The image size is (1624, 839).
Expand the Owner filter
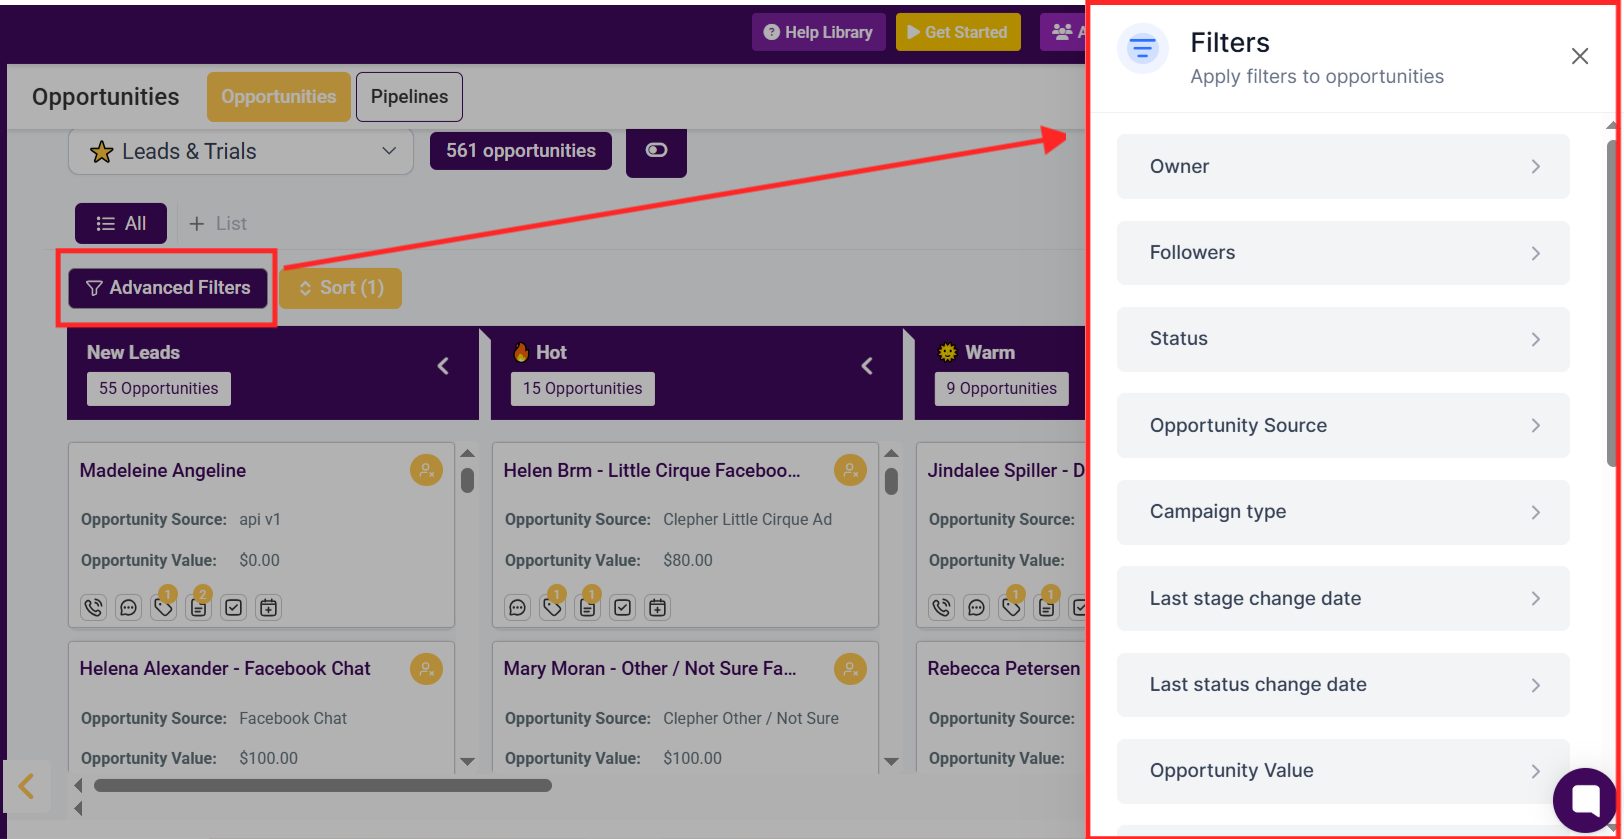[x=1343, y=166]
